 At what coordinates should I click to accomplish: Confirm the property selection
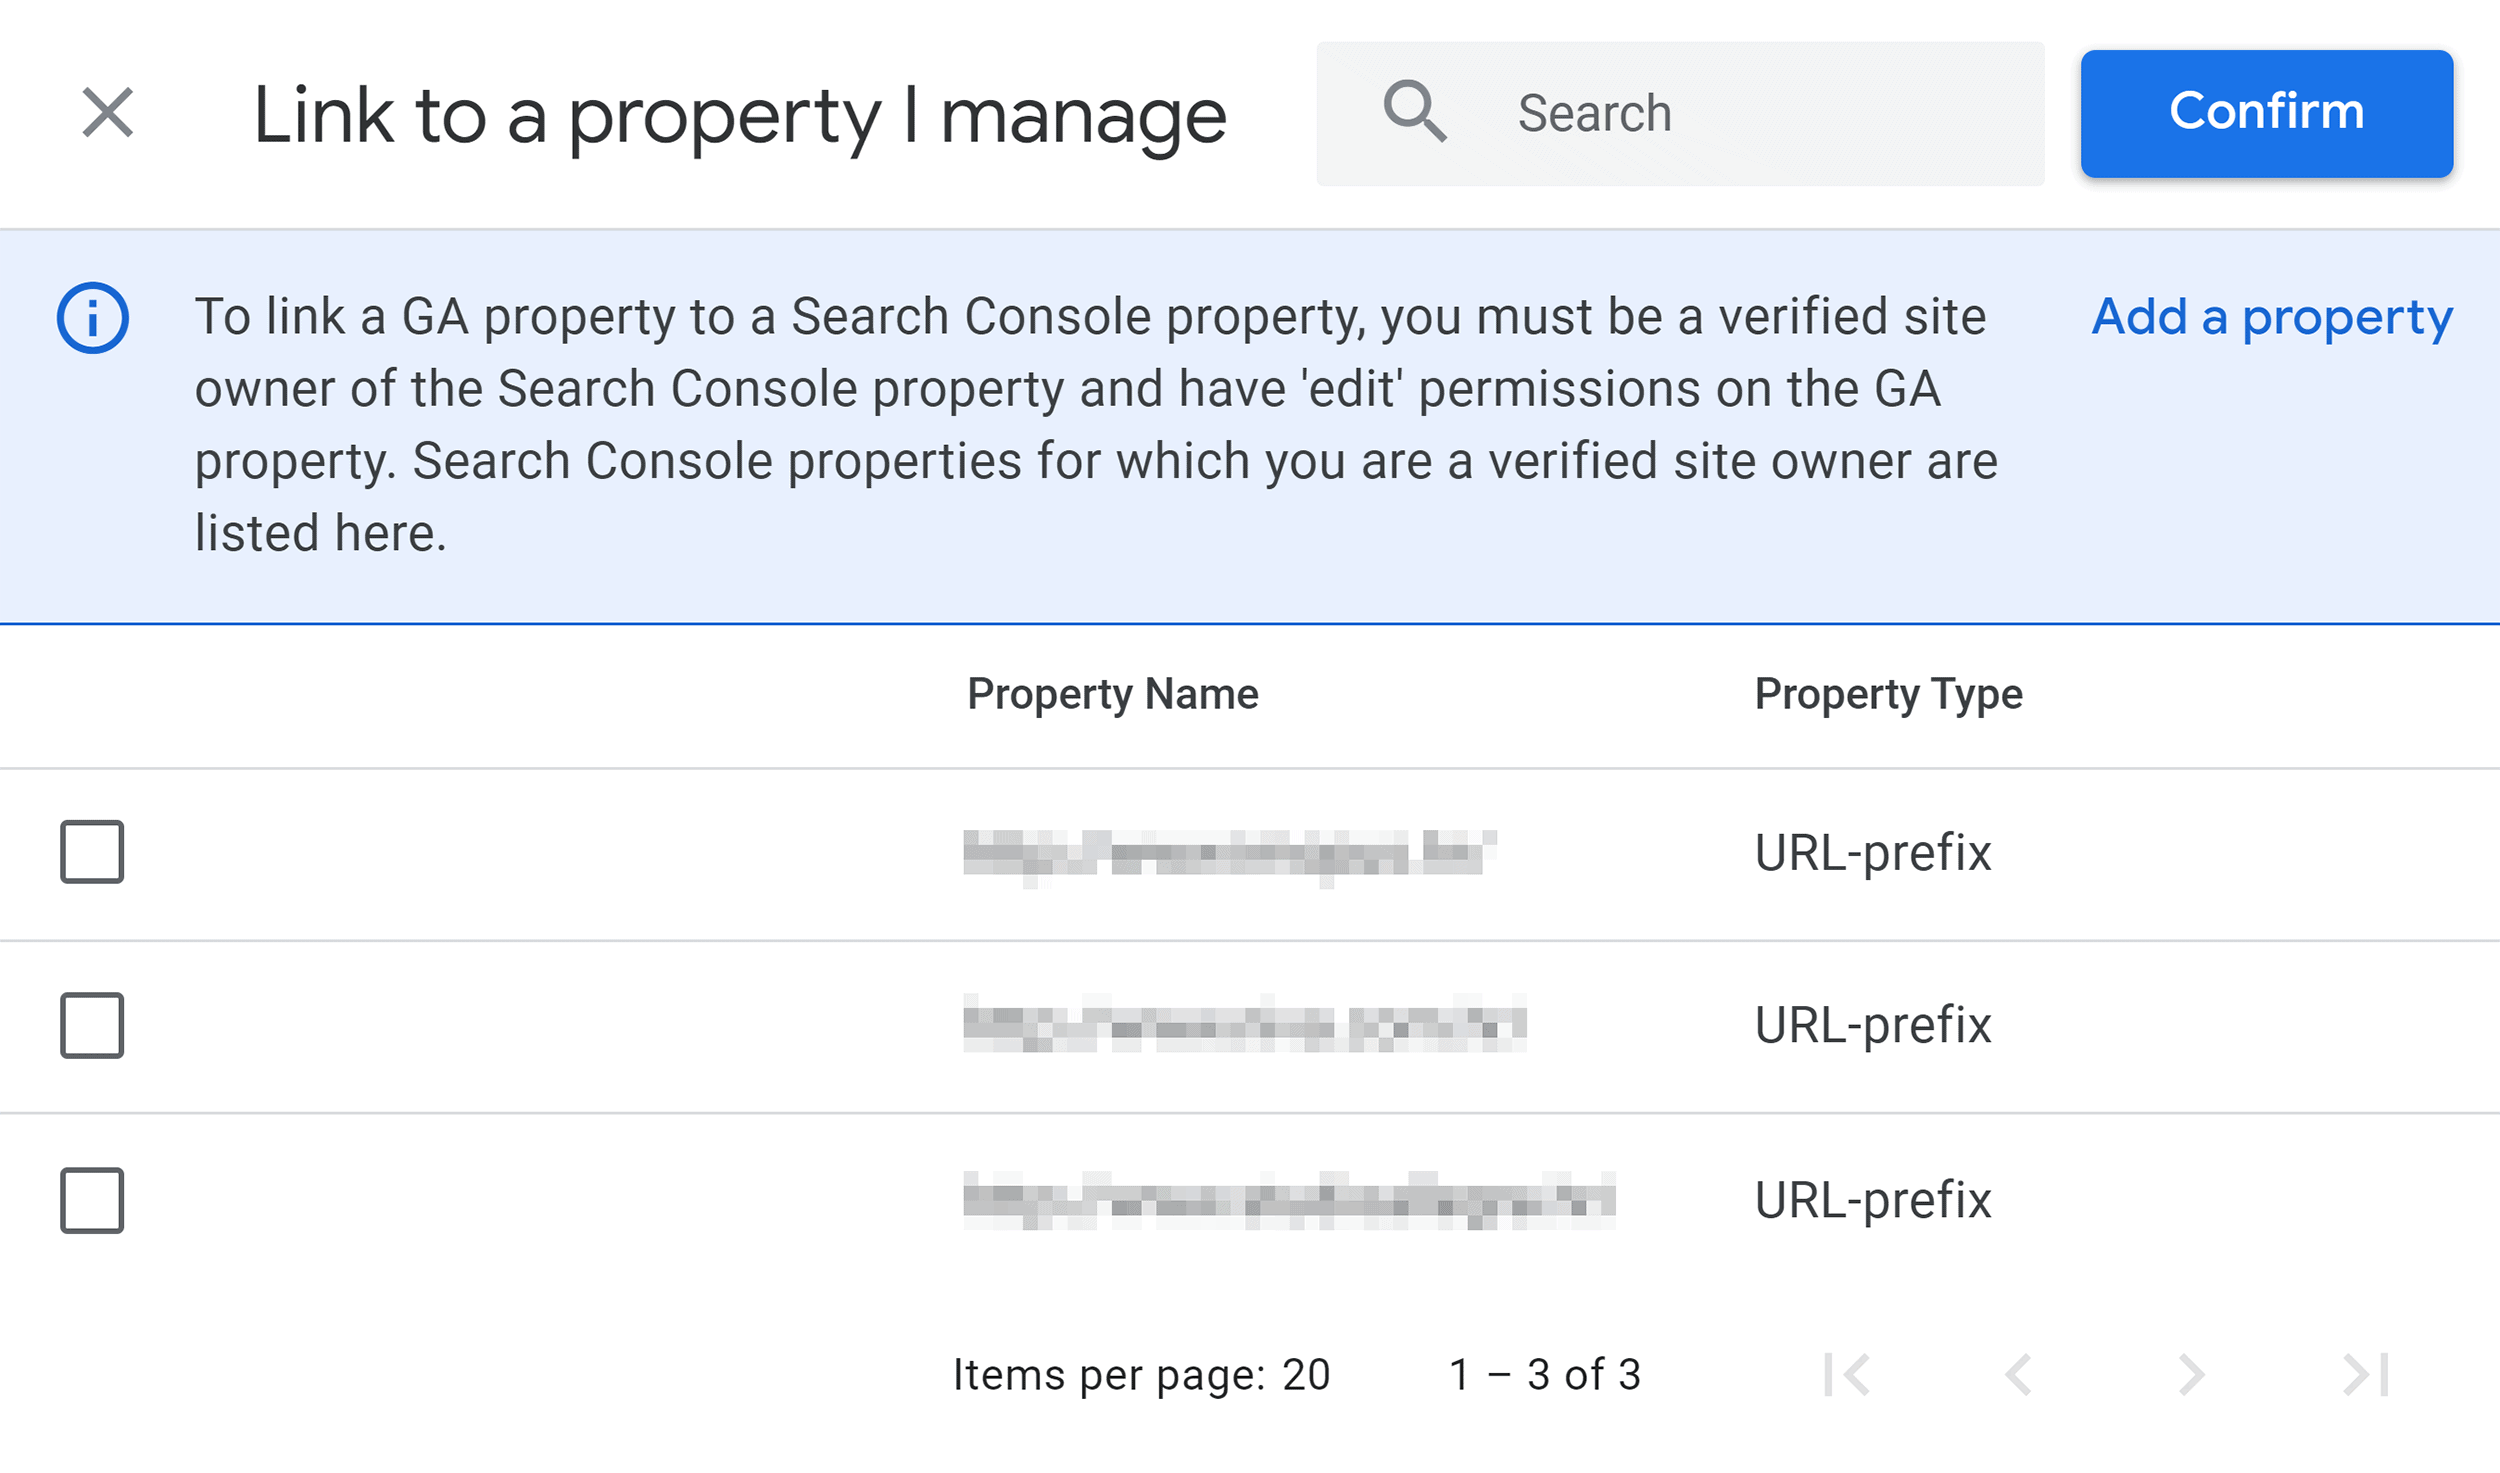pos(2266,113)
